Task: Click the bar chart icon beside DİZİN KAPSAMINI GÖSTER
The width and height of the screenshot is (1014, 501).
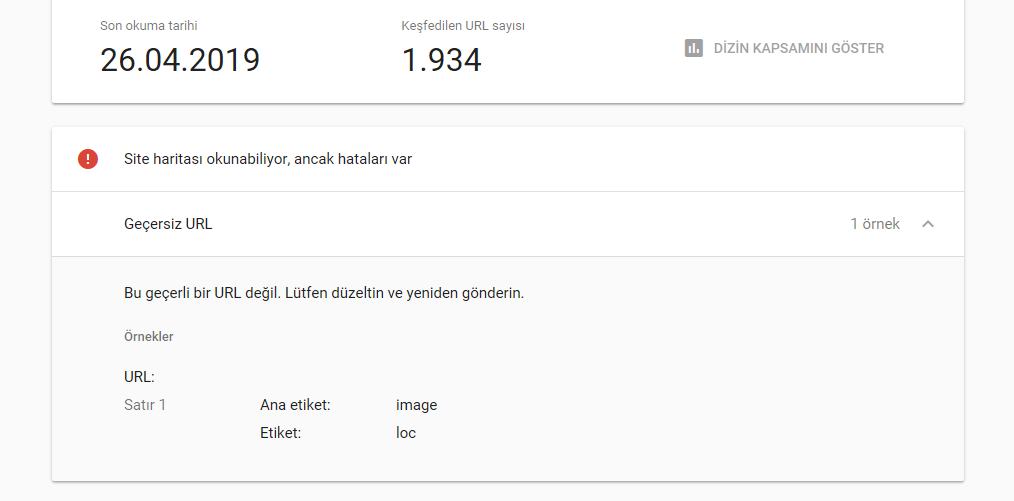Action: (693, 48)
